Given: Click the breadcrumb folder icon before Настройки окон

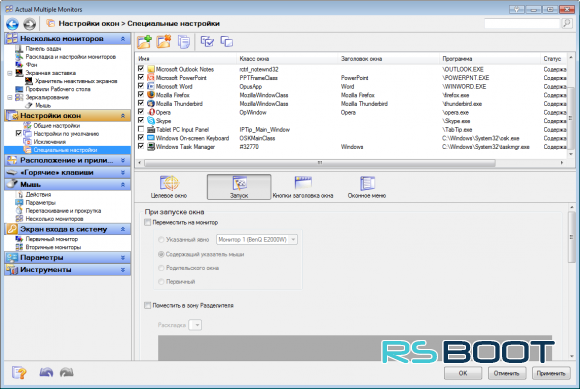Looking at the screenshot, I should pos(50,23).
